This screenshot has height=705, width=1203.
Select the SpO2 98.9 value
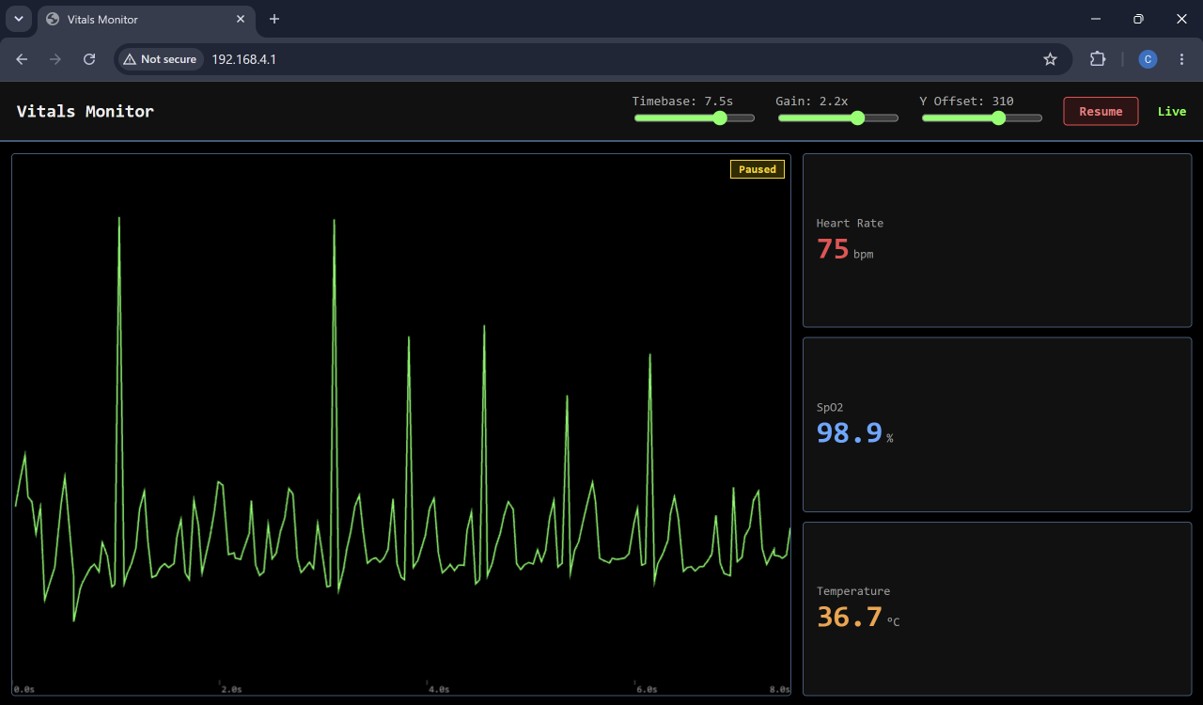(849, 432)
